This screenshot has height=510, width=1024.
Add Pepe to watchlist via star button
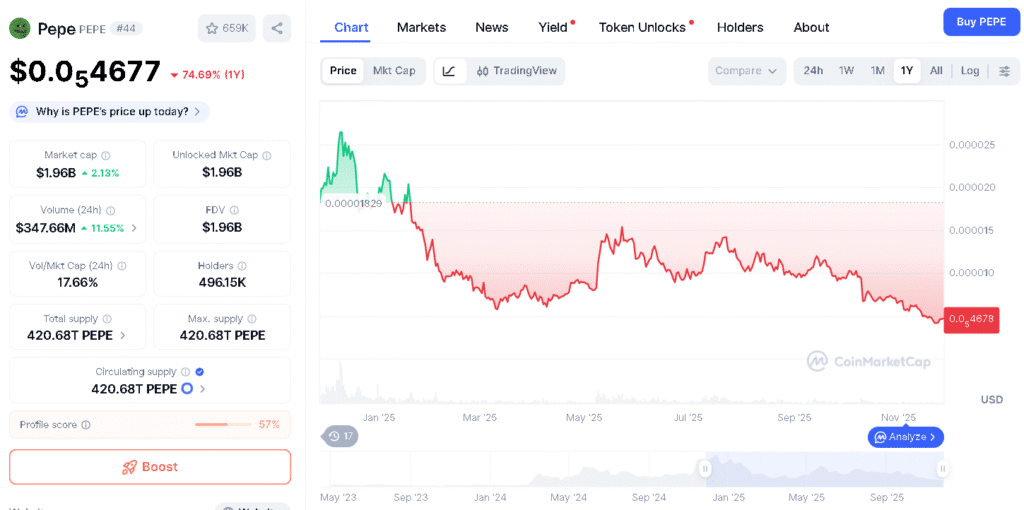tap(227, 28)
